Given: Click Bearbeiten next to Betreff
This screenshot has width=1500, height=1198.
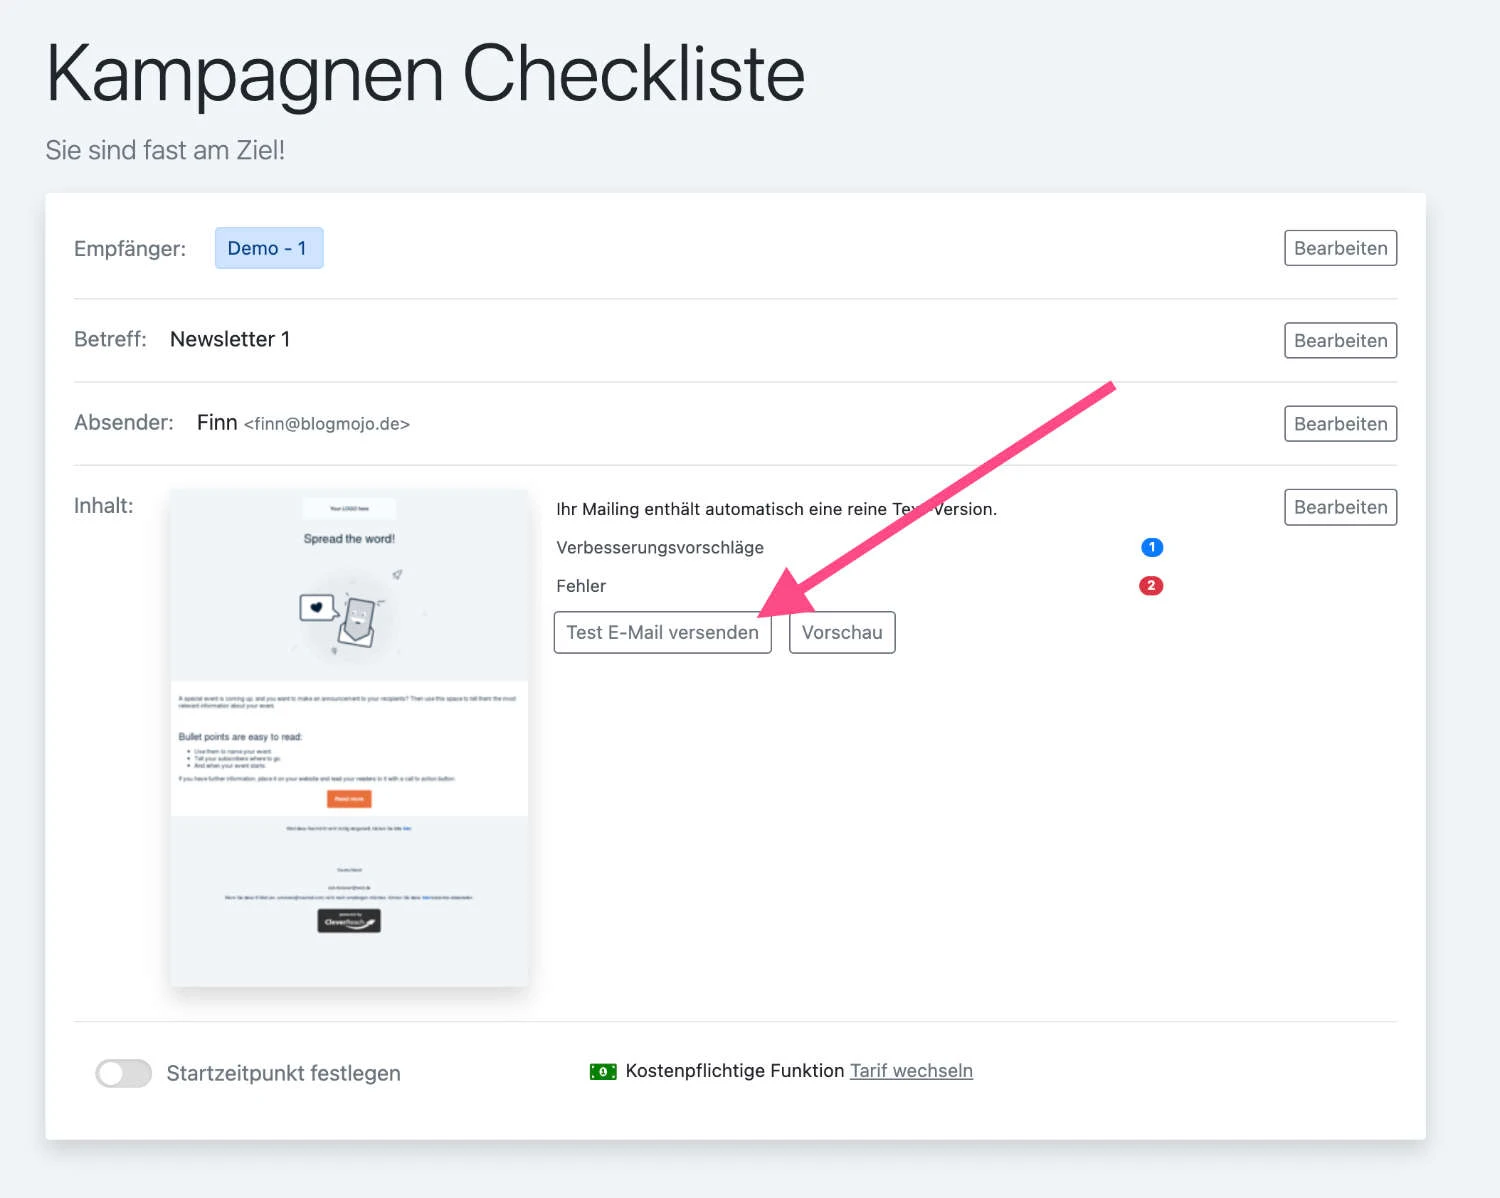Looking at the screenshot, I should [1340, 340].
